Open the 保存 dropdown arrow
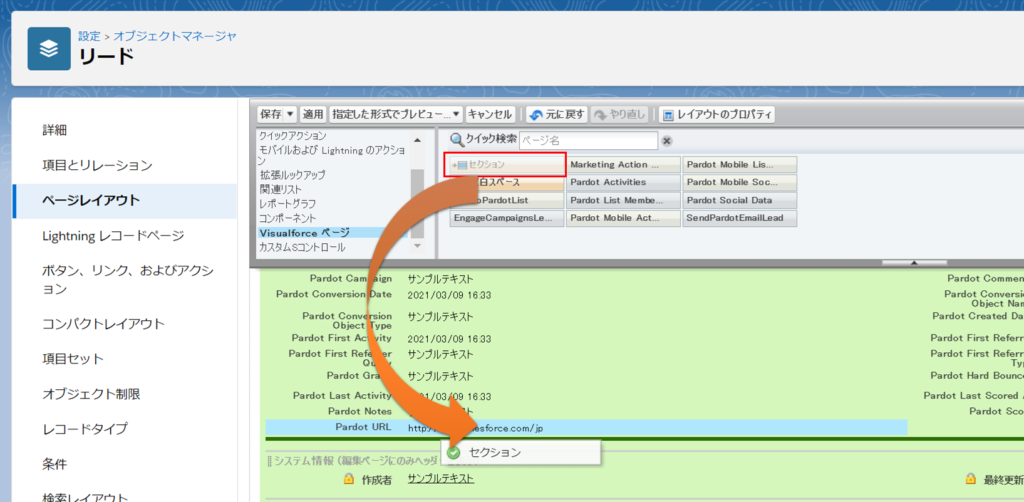This screenshot has width=1024, height=502. pyautogui.click(x=291, y=115)
